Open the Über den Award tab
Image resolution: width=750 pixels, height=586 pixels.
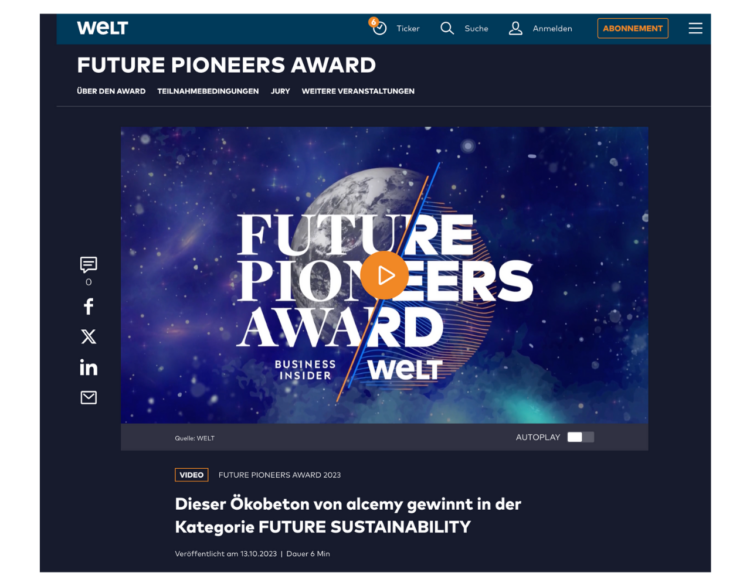(111, 91)
